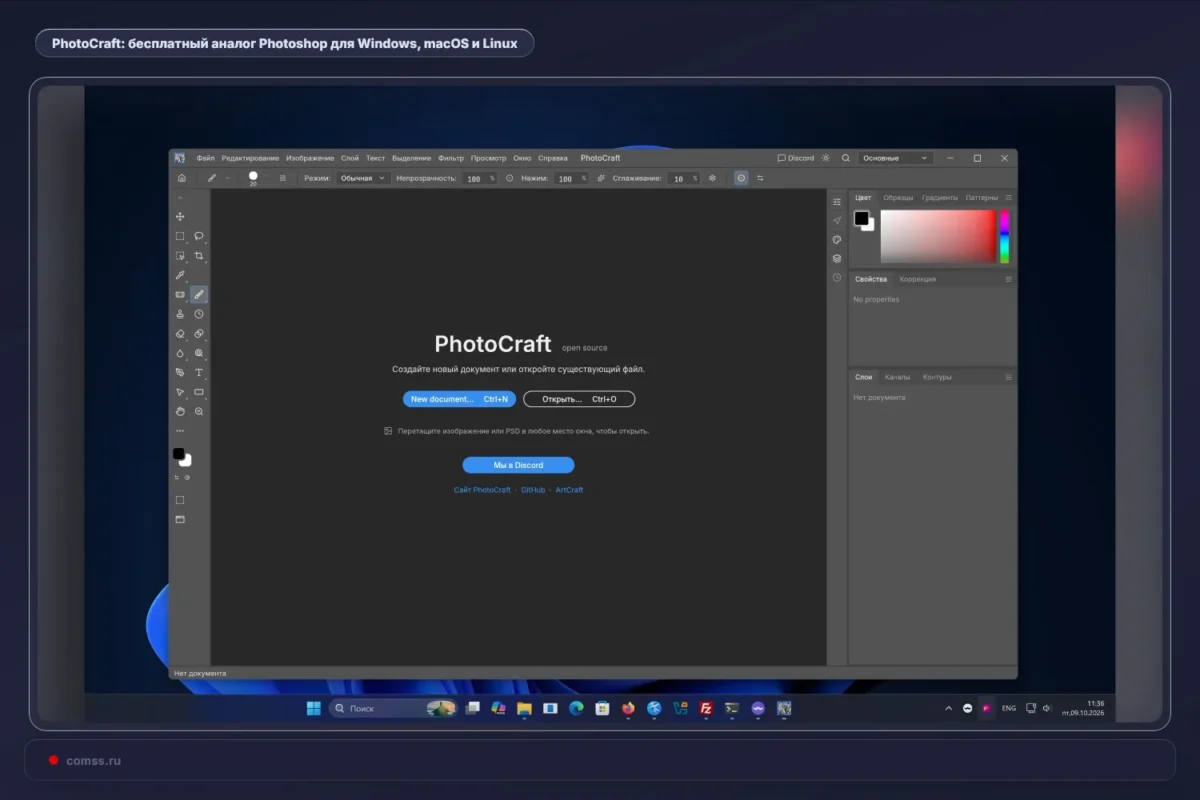Image resolution: width=1200 pixels, height=800 pixels.
Task: Select the Path Selection arrow tool
Action: (180, 392)
